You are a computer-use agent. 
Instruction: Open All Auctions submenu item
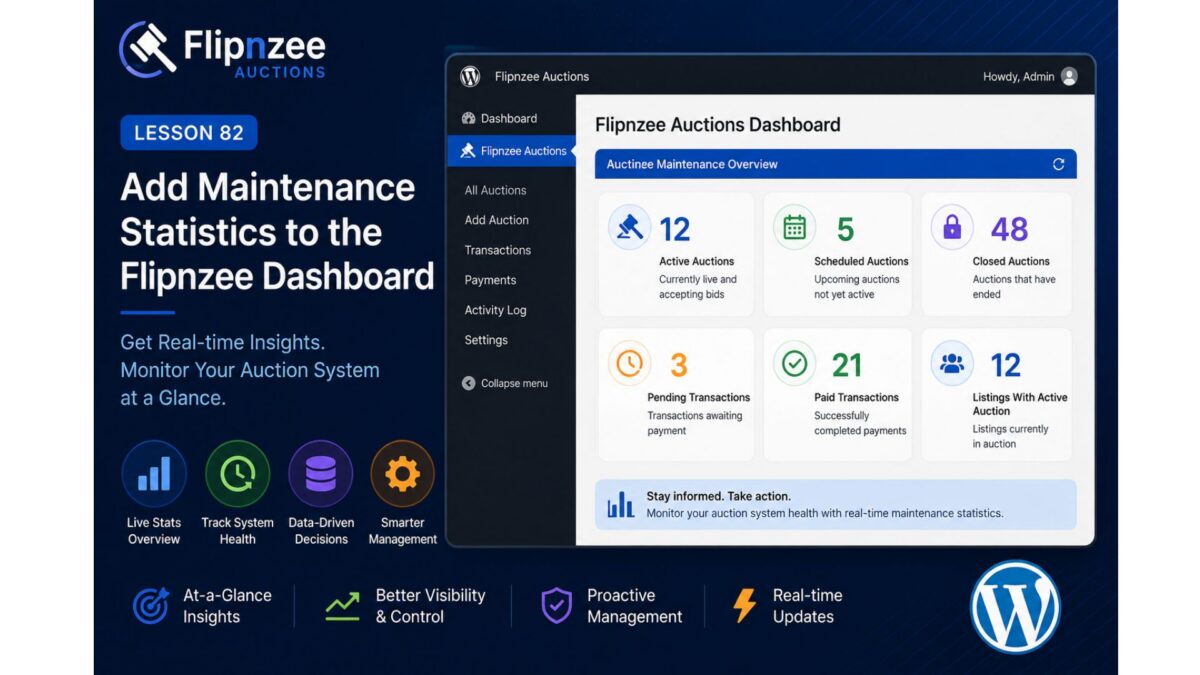pos(495,190)
